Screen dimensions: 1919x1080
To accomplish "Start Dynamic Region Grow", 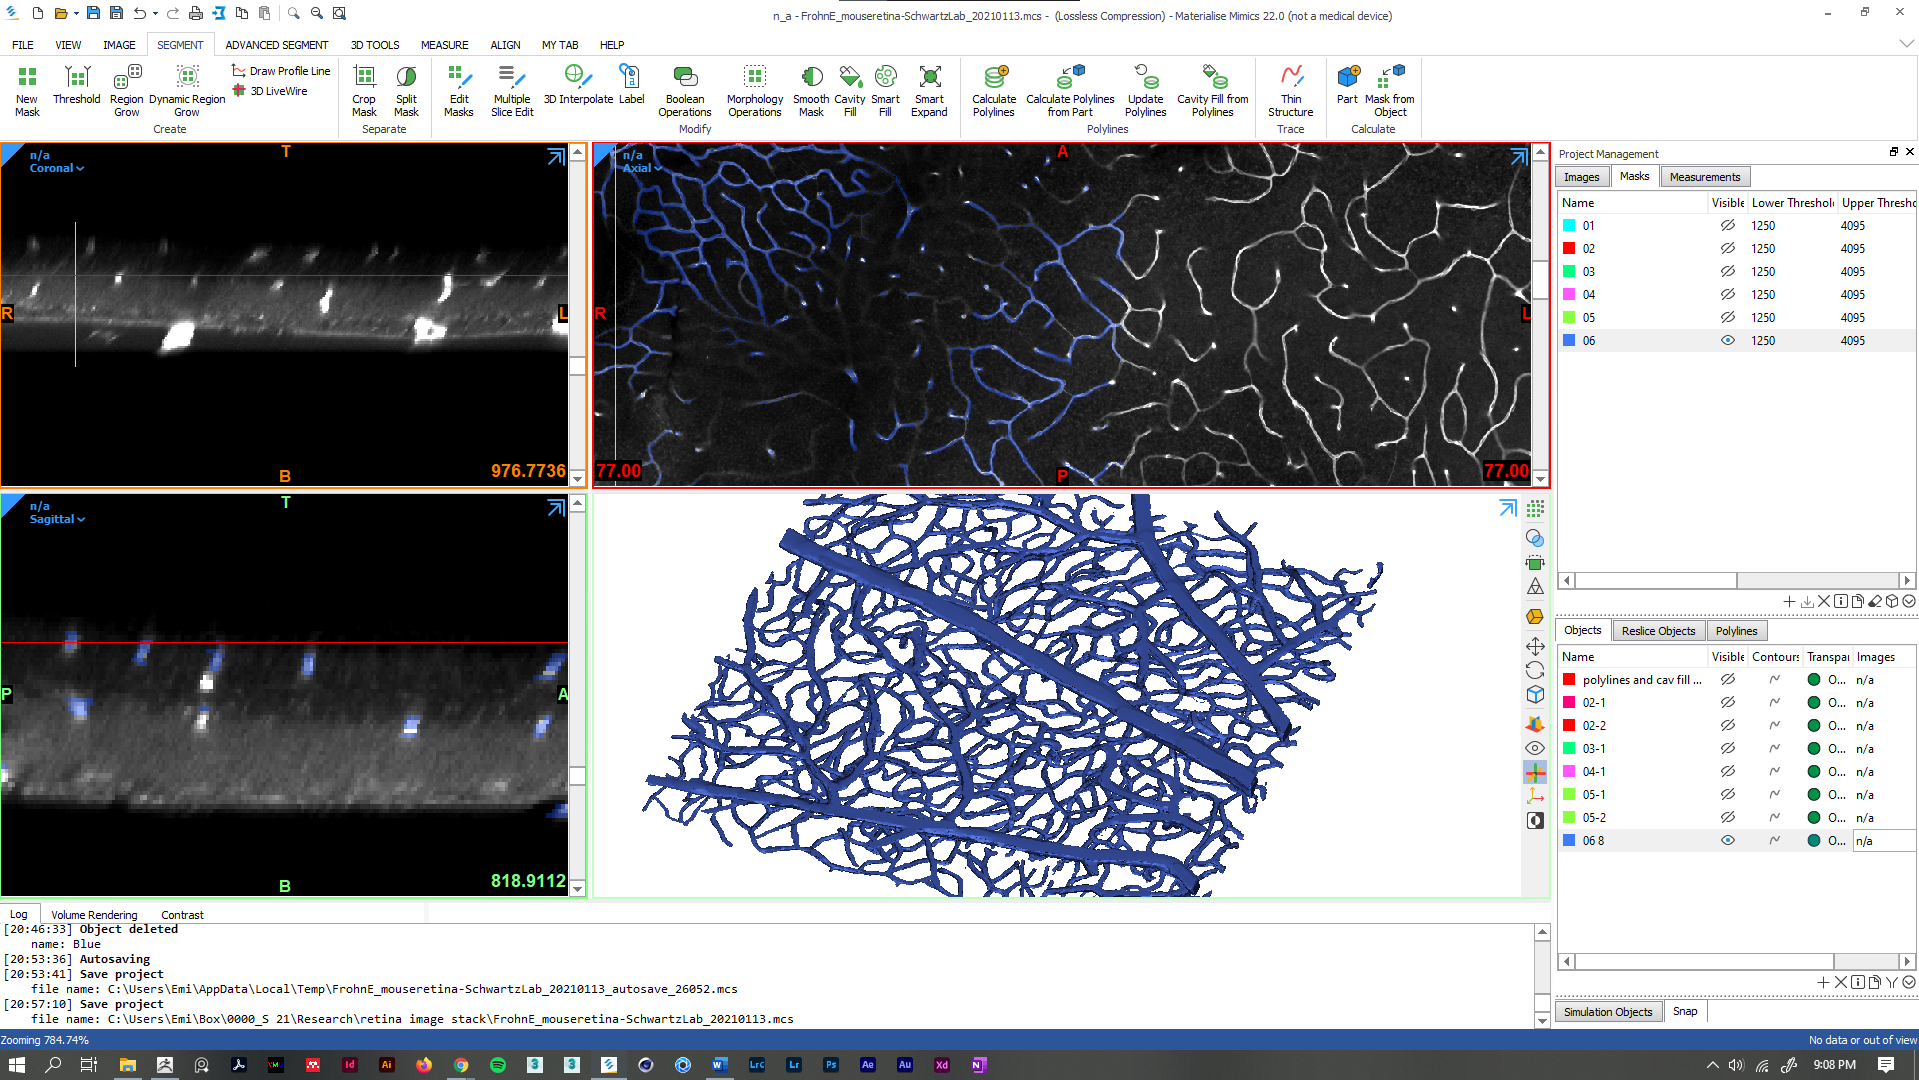I will [x=187, y=91].
